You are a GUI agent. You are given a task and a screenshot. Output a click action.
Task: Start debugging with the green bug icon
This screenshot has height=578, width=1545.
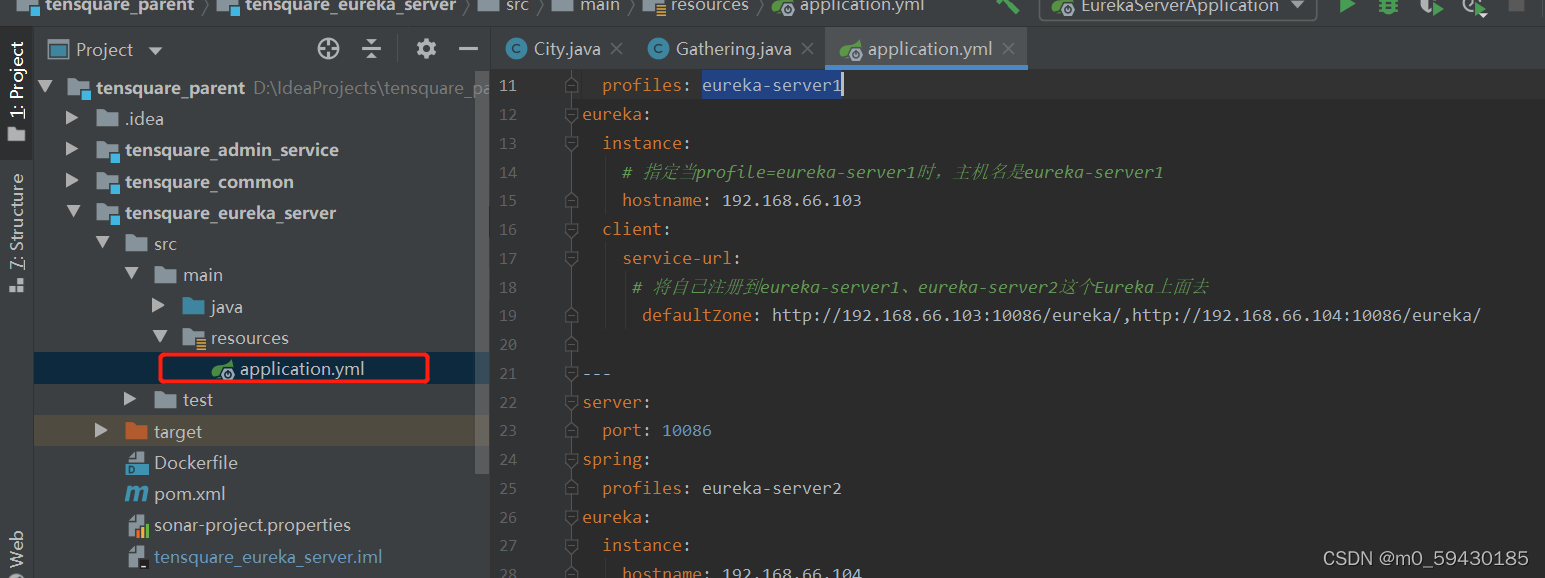coord(1388,6)
